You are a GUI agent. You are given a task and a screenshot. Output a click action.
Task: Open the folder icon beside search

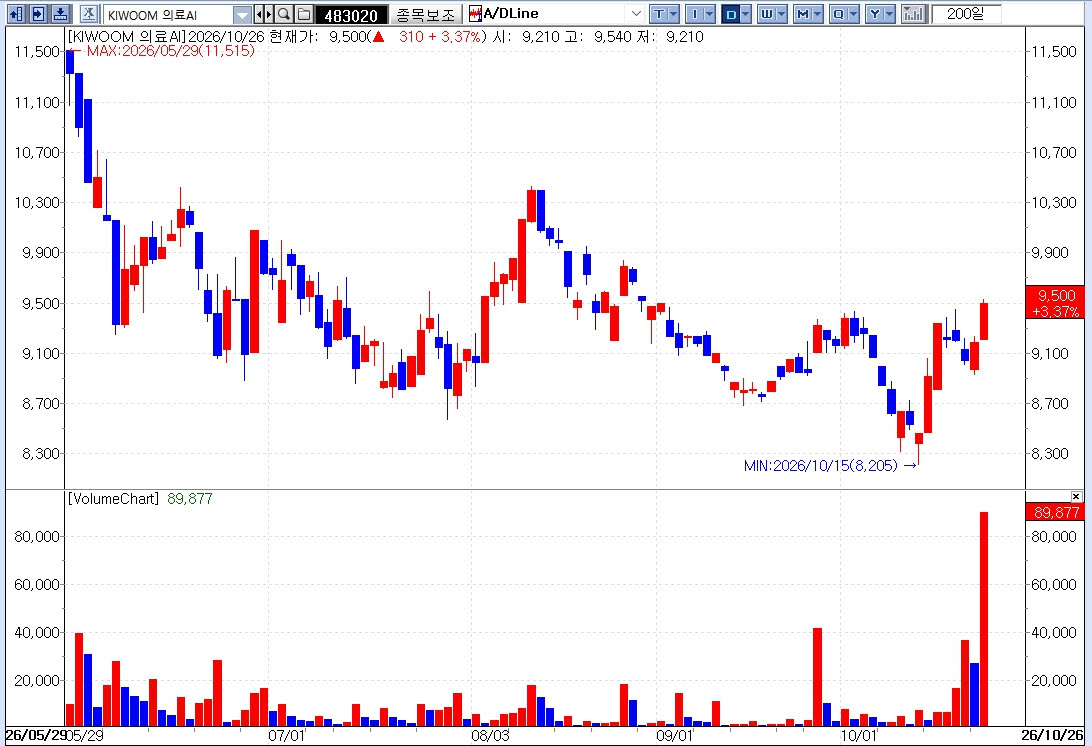[x=304, y=13]
